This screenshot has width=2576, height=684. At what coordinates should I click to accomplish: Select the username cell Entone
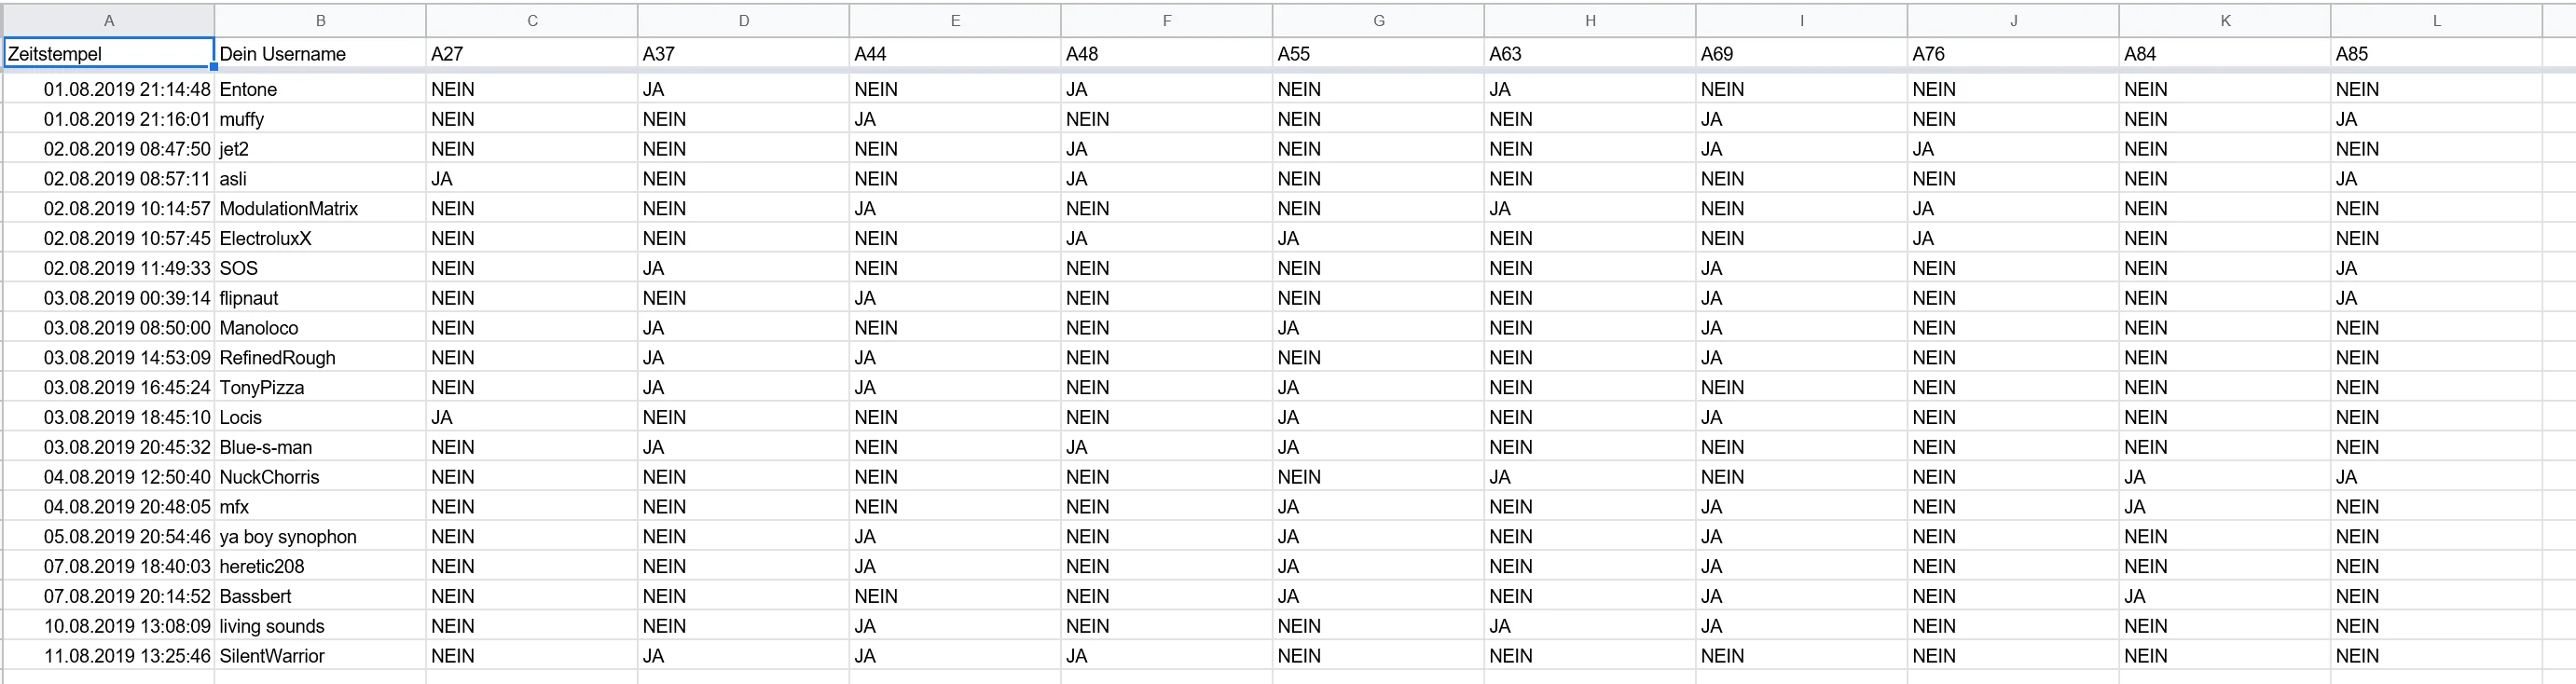pos(320,89)
